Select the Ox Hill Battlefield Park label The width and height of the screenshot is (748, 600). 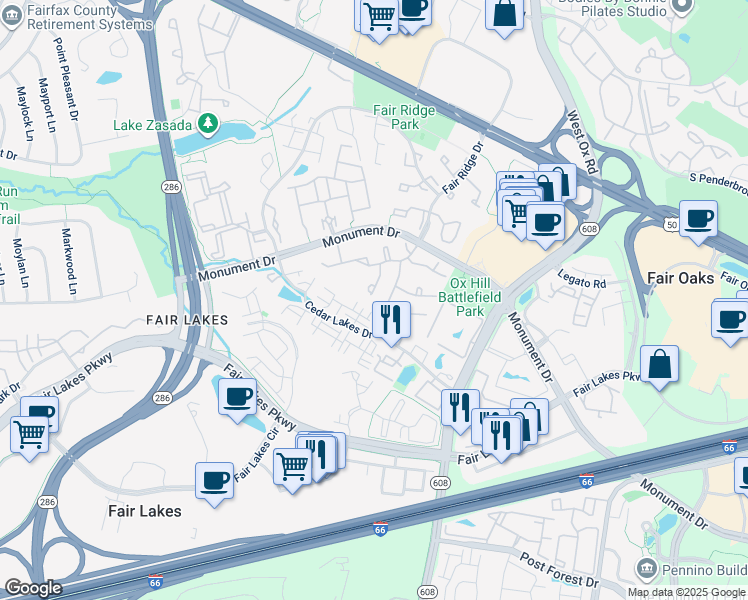point(463,297)
